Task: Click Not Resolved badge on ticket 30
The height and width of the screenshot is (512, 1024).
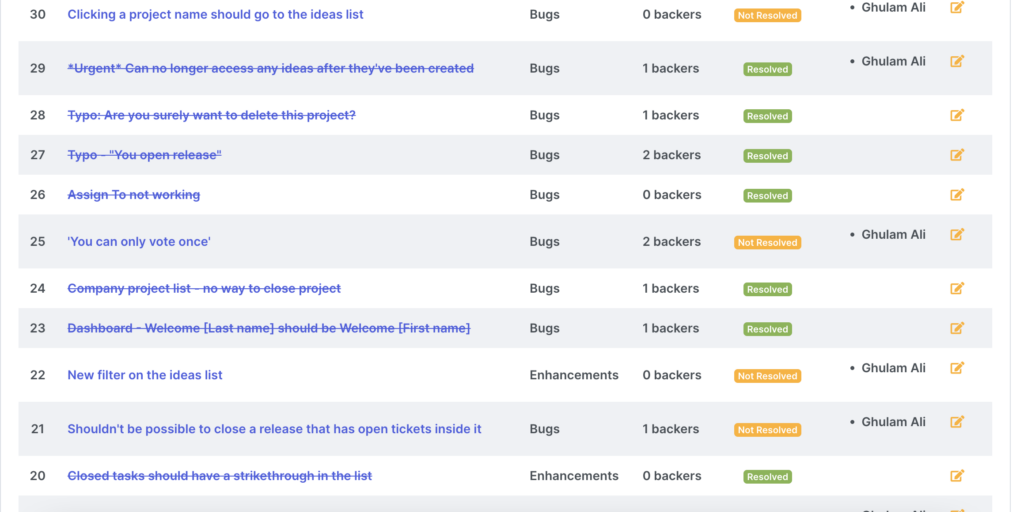Action: pos(767,16)
